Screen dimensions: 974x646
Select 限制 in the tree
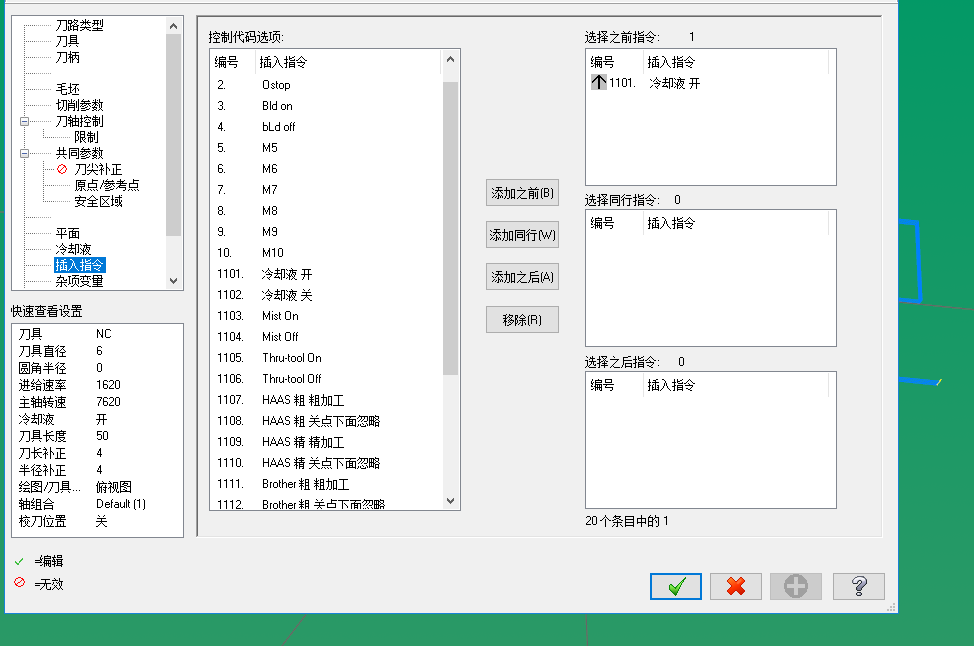click(x=86, y=137)
